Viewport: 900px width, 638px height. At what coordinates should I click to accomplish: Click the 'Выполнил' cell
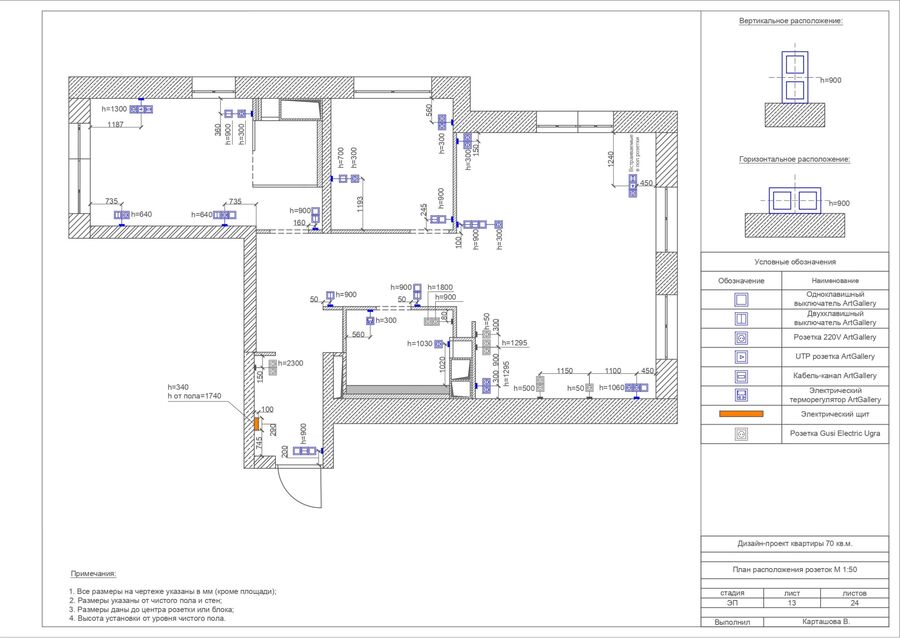click(732, 622)
